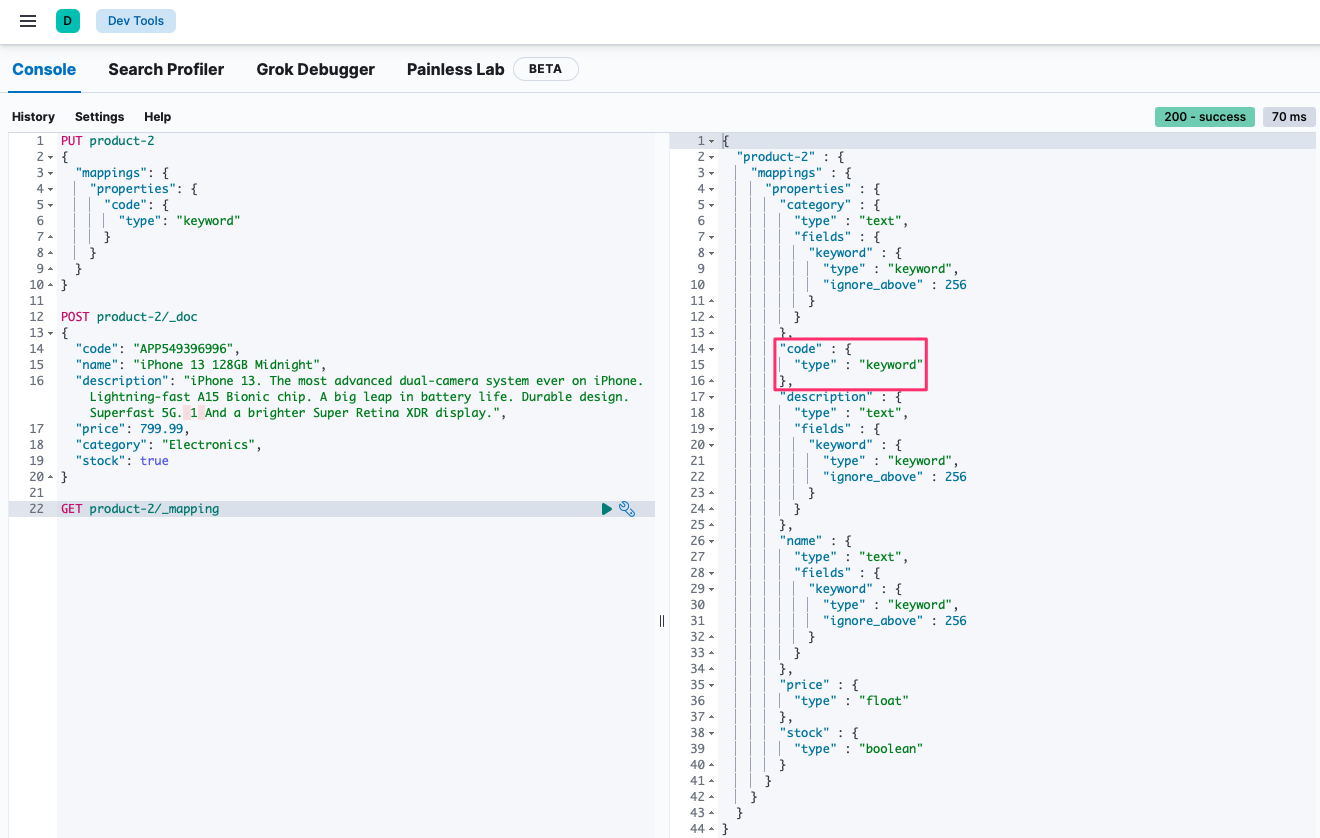Select the Painless Lab tab

455,69
